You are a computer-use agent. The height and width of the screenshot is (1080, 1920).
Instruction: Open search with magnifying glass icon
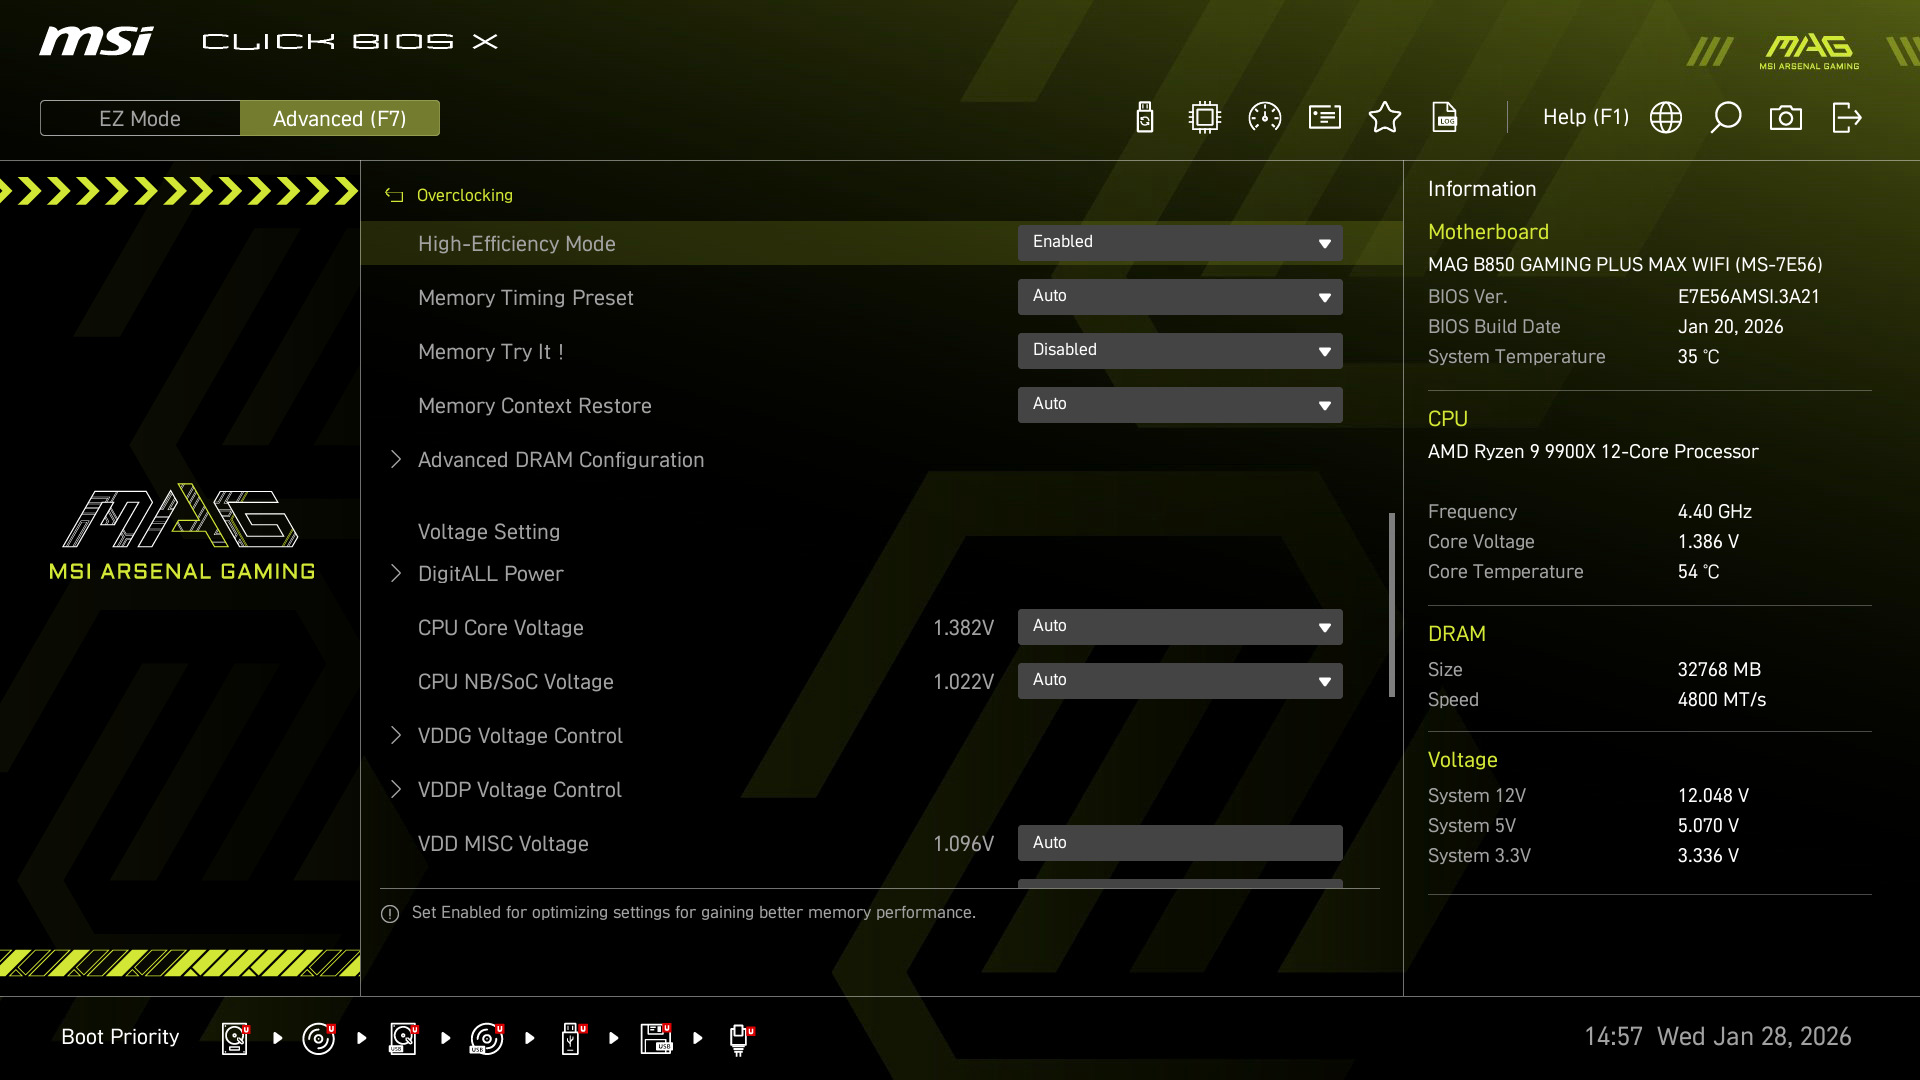[1726, 118]
